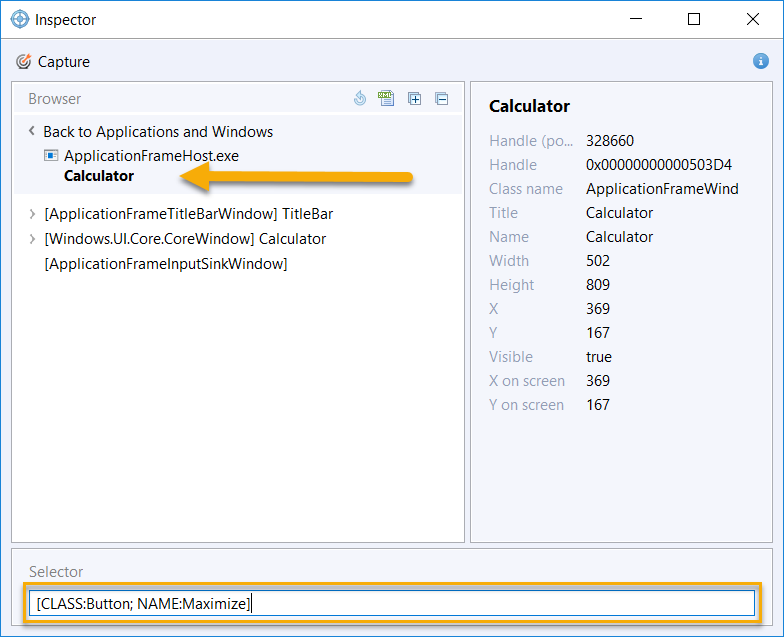Image resolution: width=784 pixels, height=637 pixels.
Task: Click into the Selector input field
Action: [x=392, y=604]
